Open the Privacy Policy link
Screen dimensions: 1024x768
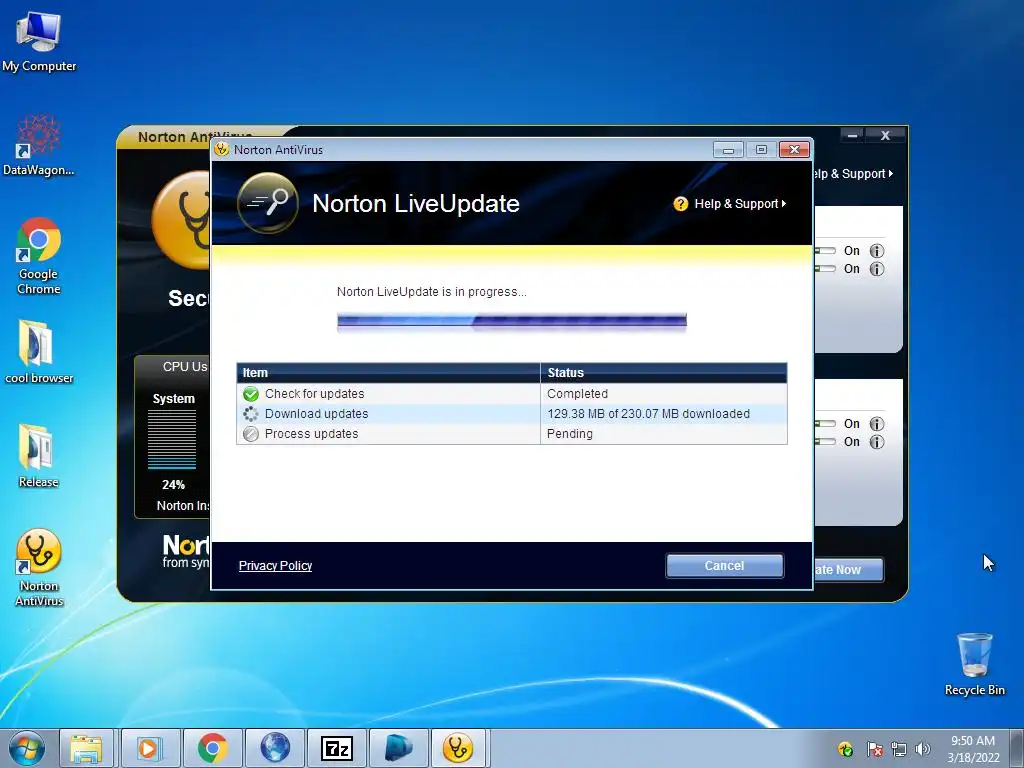tap(276, 566)
